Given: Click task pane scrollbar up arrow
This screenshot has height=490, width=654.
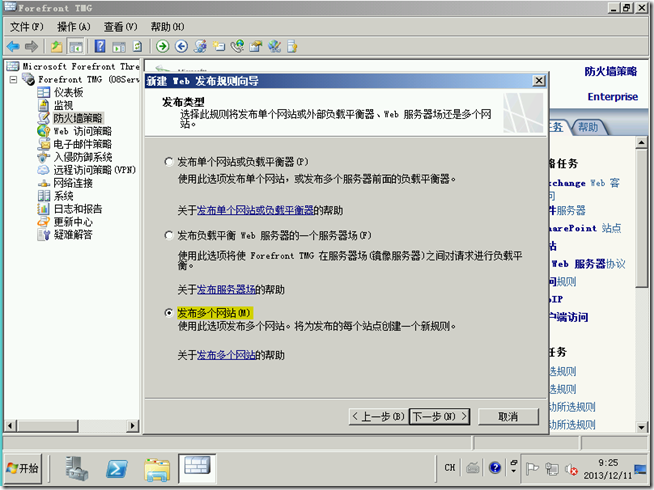Looking at the screenshot, I should [x=641, y=143].
